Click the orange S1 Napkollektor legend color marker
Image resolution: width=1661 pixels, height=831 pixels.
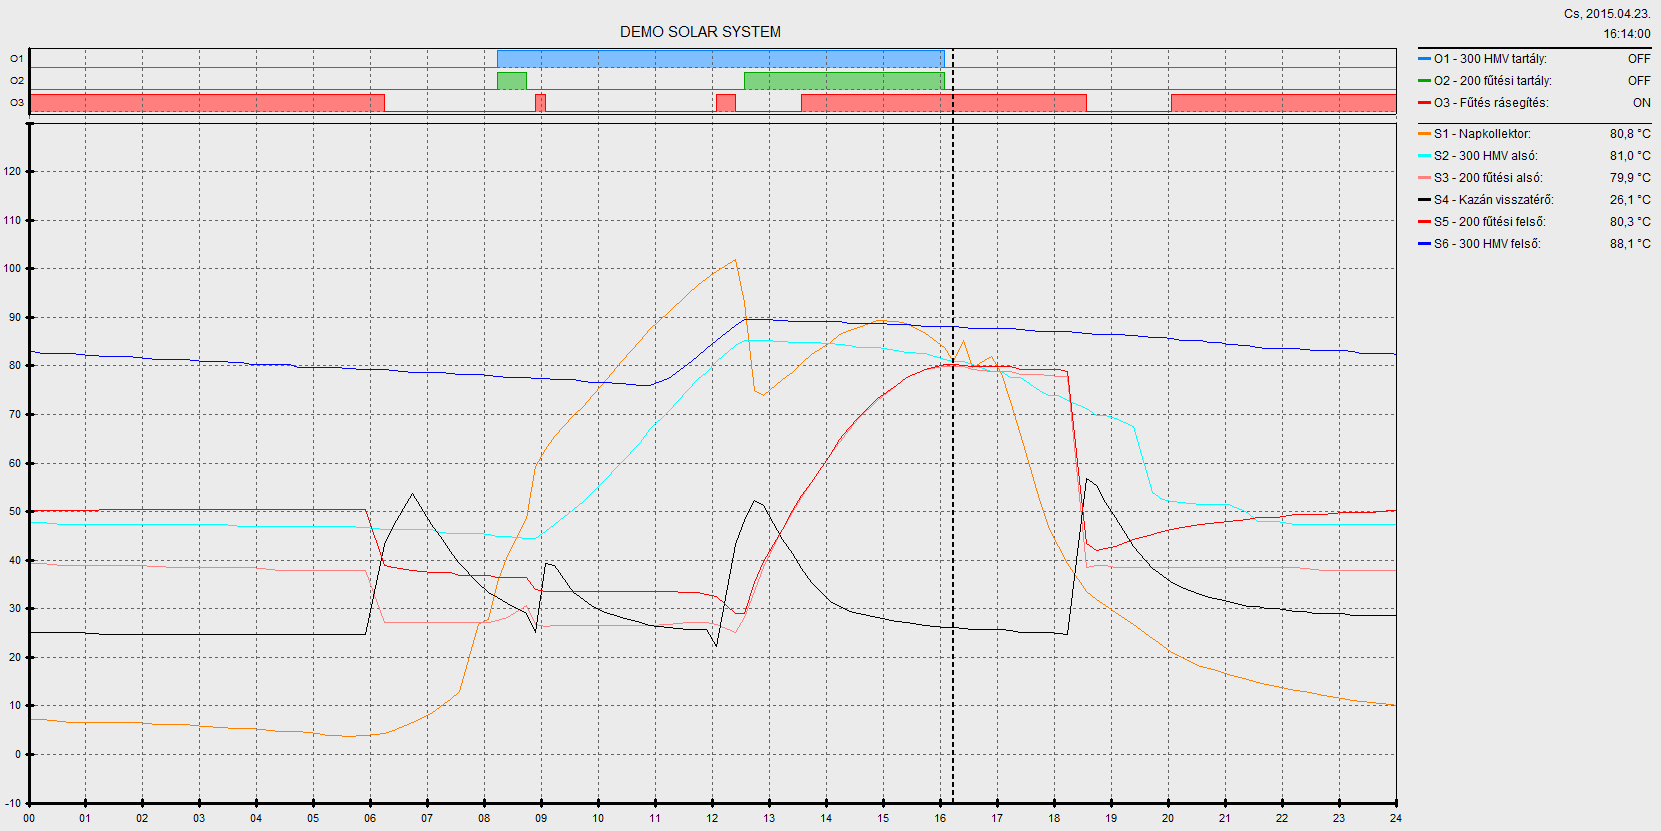[1424, 134]
